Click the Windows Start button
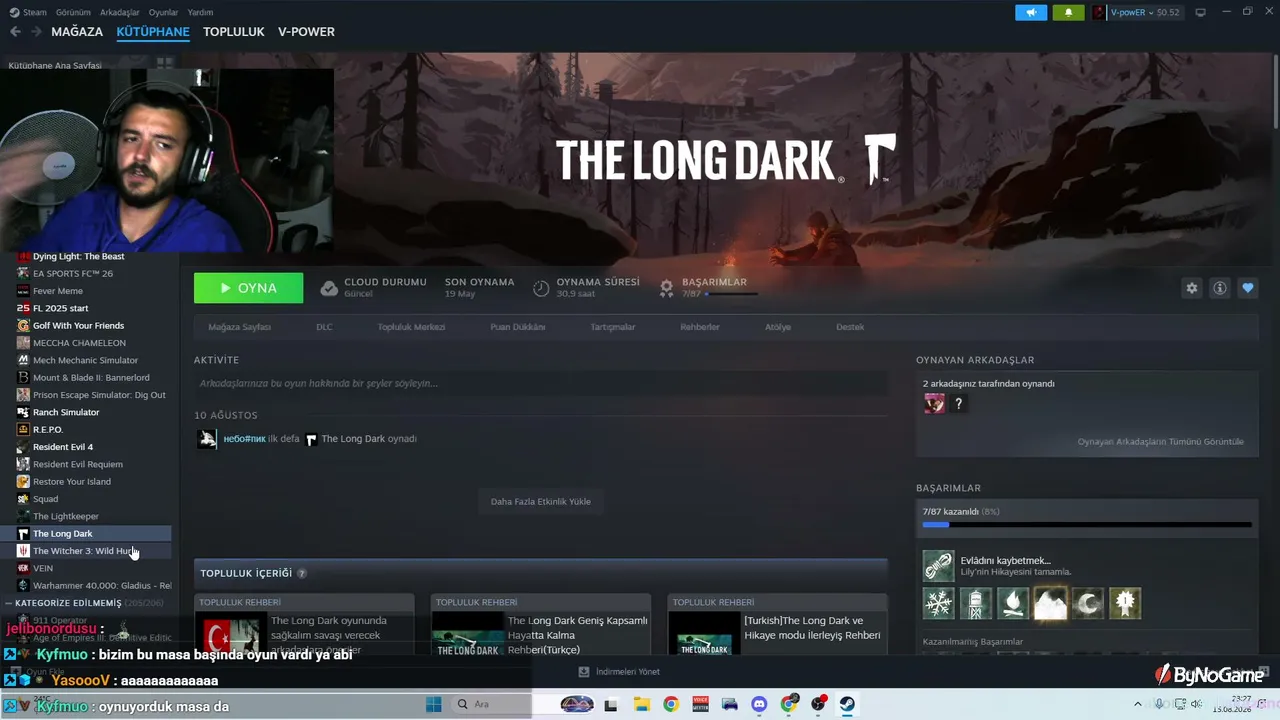This screenshot has height=720, width=1280. tap(434, 704)
